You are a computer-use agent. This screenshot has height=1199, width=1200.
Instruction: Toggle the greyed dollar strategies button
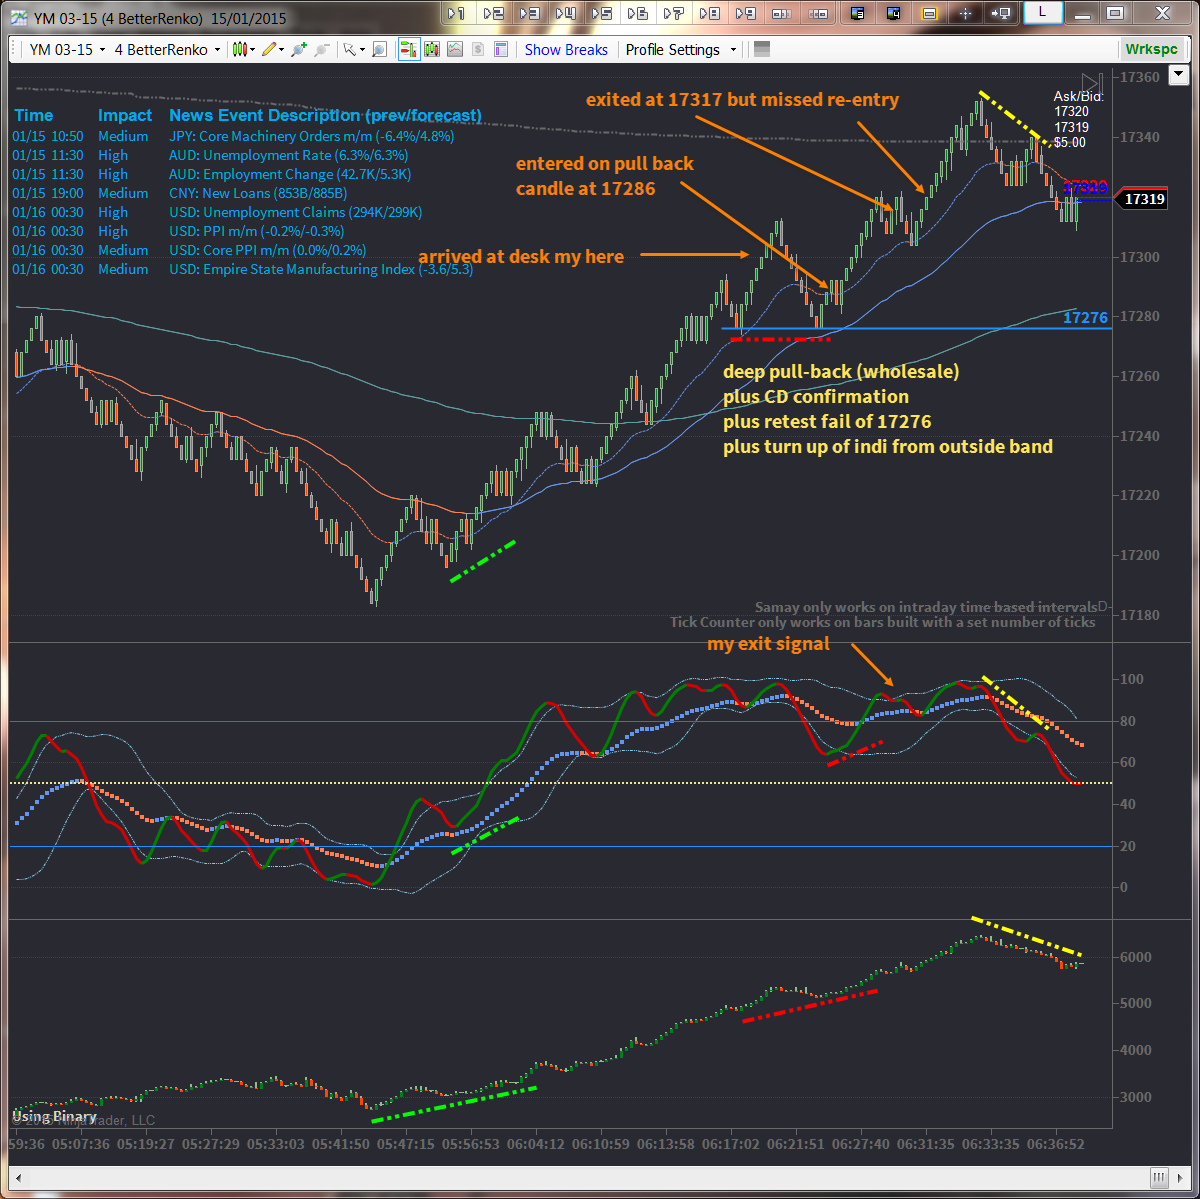pyautogui.click(x=478, y=49)
